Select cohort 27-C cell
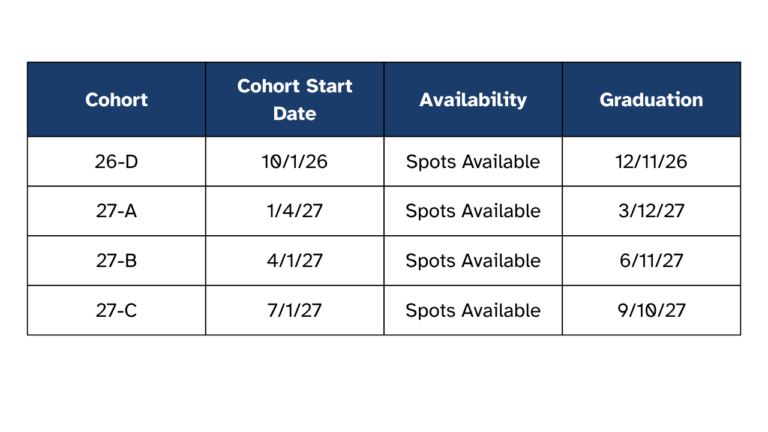Screen dimensions: 768x432 117,311
